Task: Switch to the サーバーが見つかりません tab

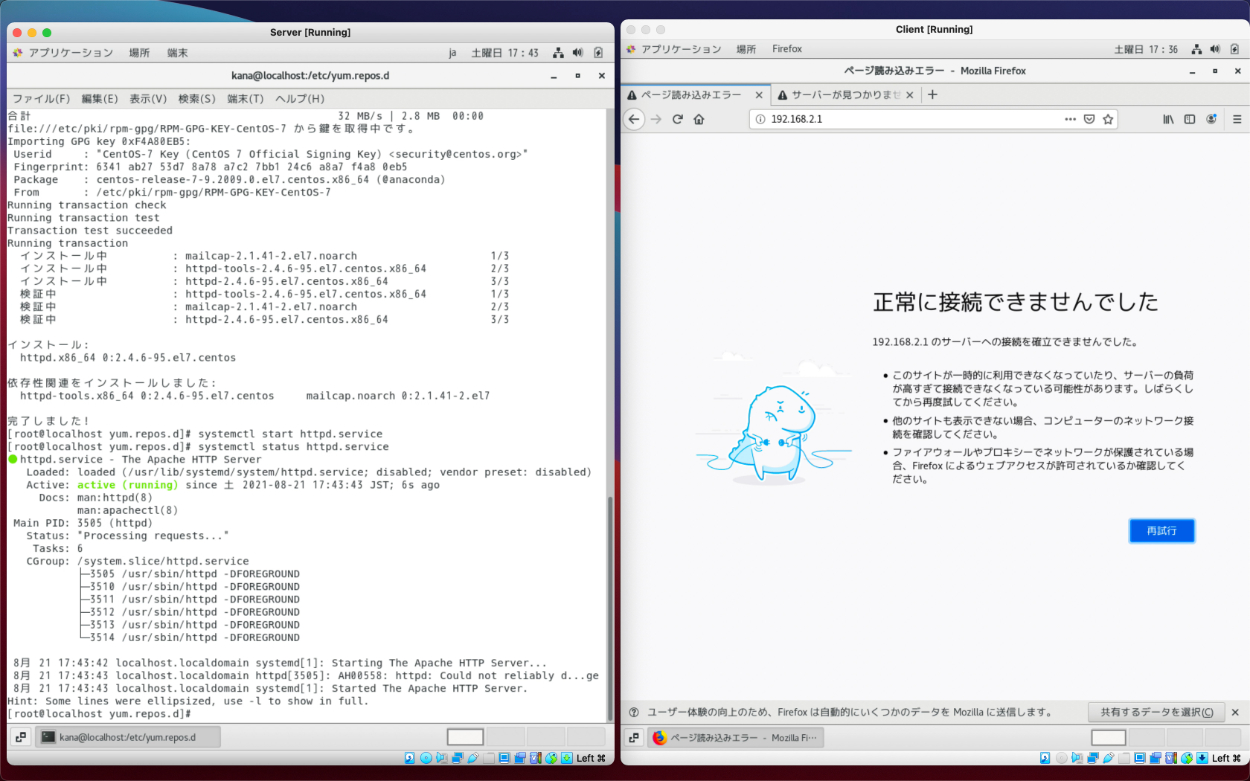Action: (x=845, y=95)
